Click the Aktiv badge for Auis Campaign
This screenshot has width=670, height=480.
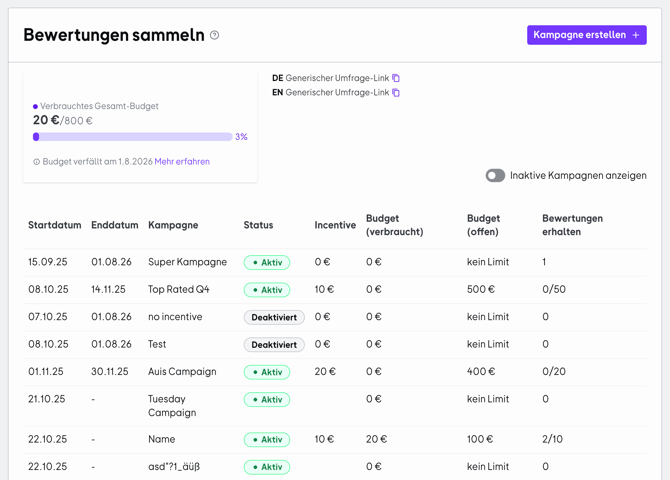[267, 372]
